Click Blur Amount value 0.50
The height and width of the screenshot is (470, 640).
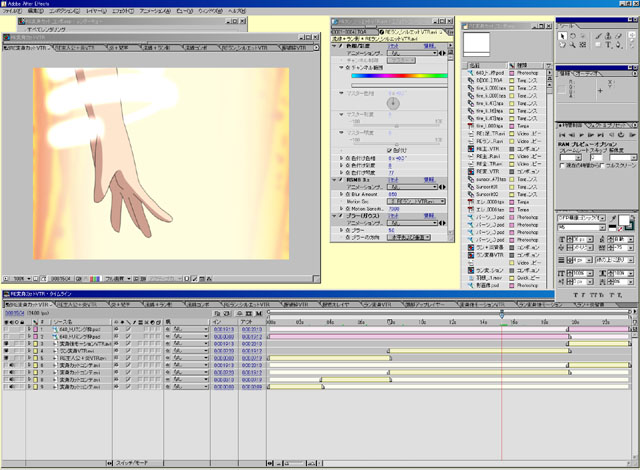(393, 194)
